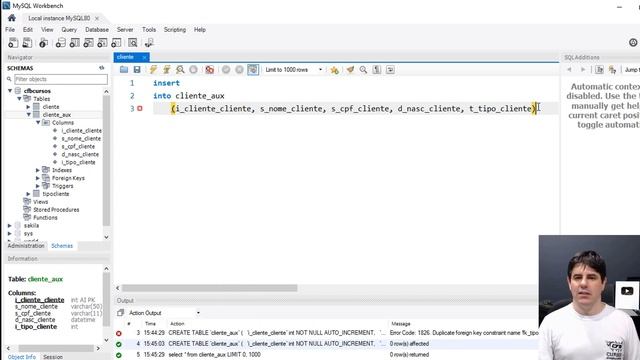Open the MySQL Workbench home screen icon
The width and height of the screenshot is (640, 360).
click(11, 18)
